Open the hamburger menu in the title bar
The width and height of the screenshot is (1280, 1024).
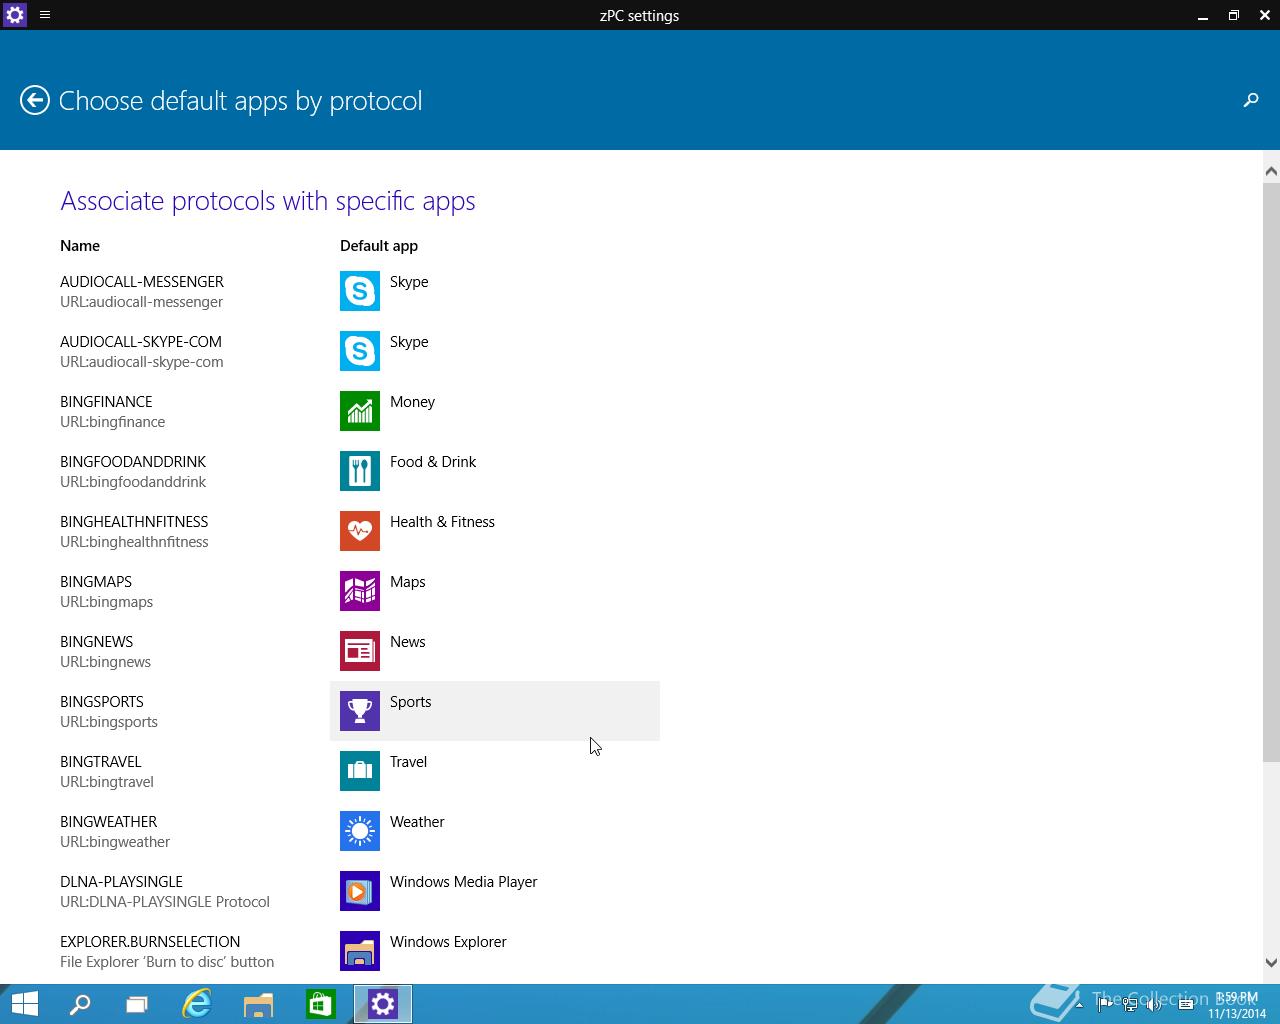[x=45, y=15]
